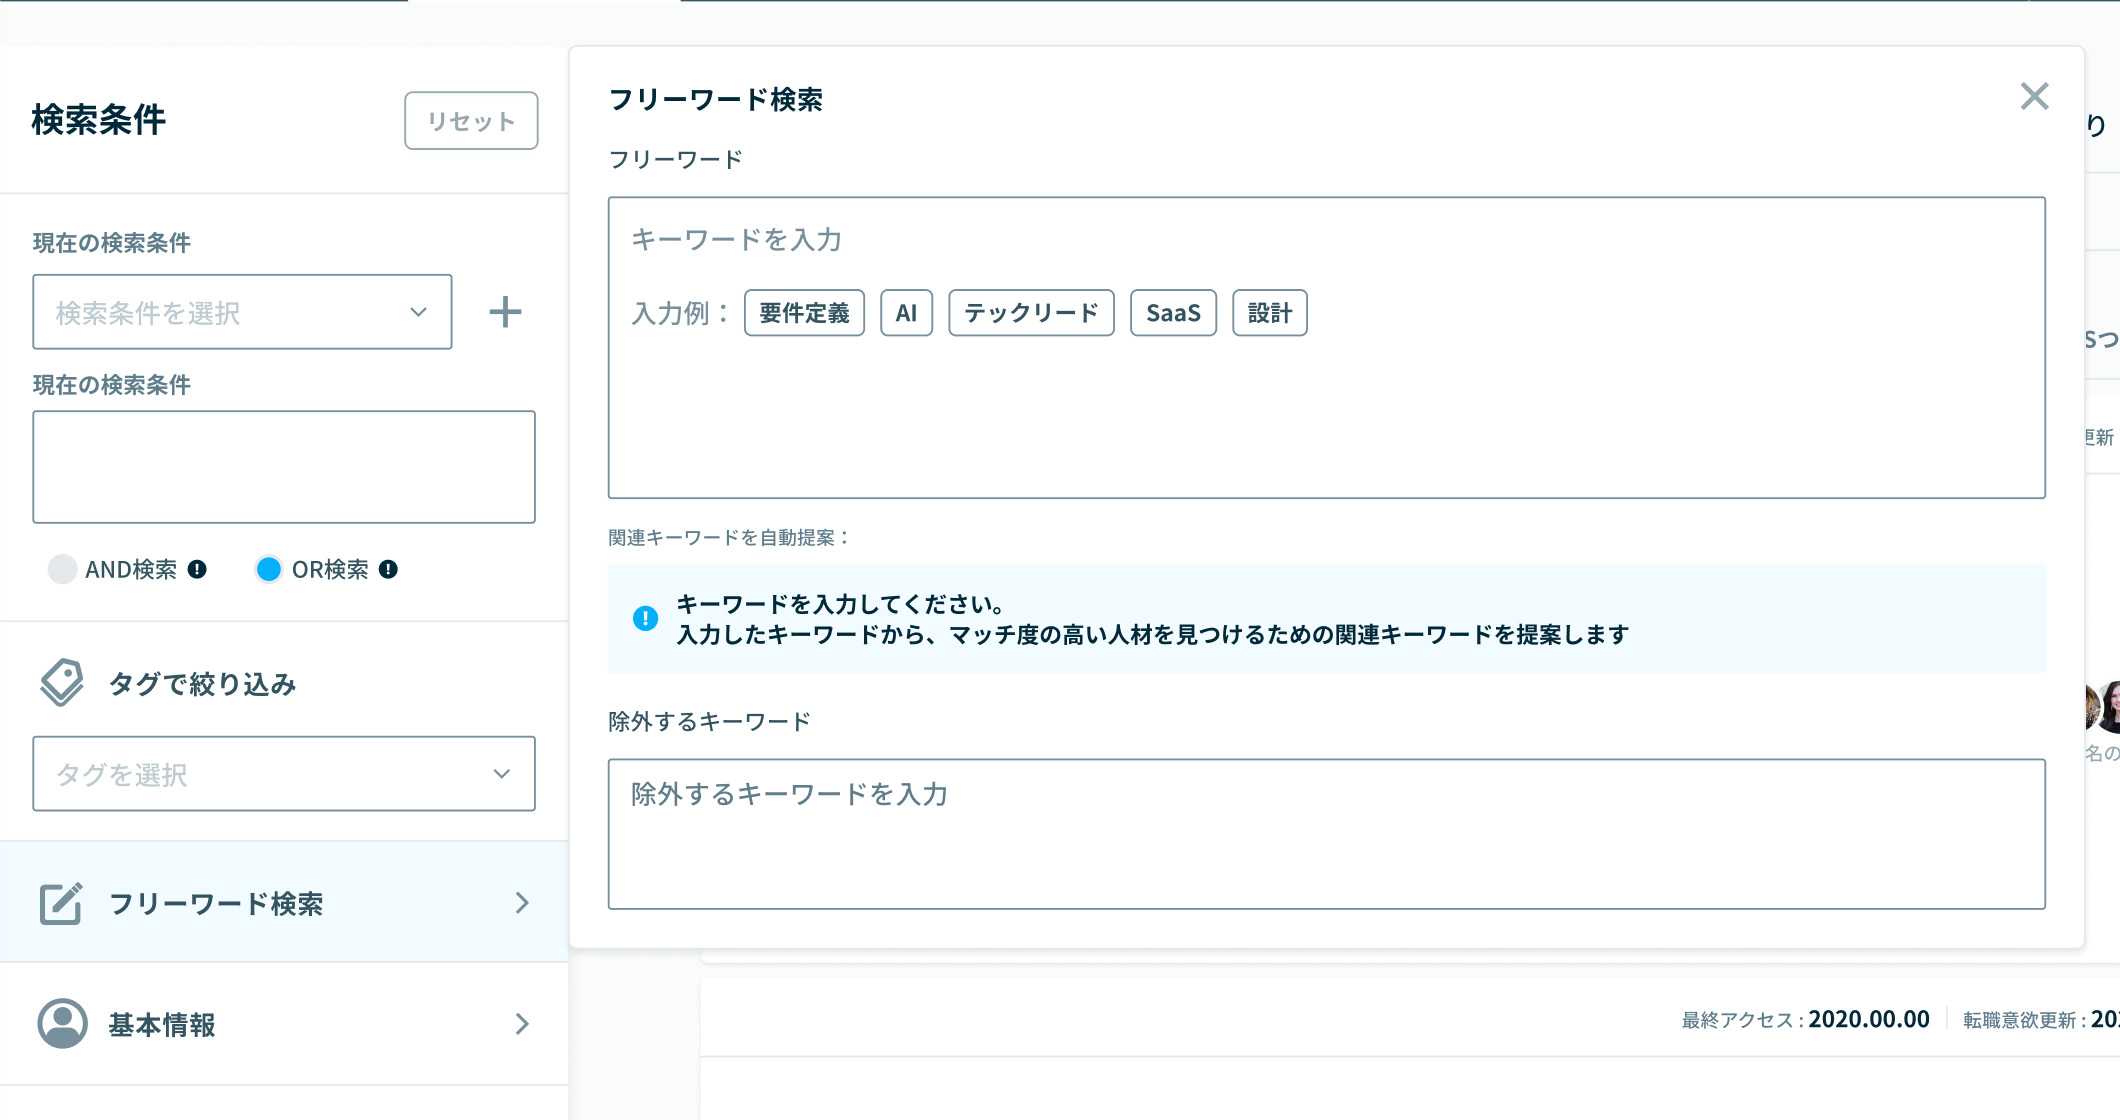This screenshot has height=1120, width=2120.
Task: Click the plus icon to add search condition
Action: [505, 311]
